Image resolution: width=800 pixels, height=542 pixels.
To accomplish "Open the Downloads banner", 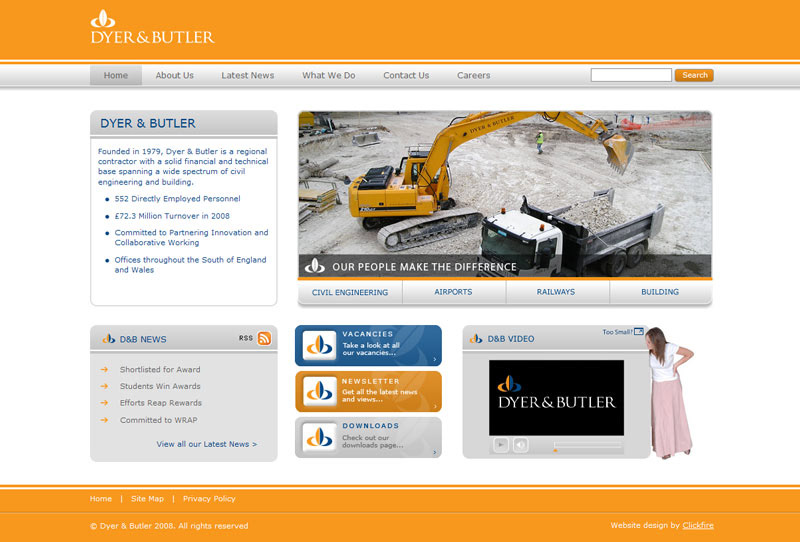I will click(x=368, y=437).
